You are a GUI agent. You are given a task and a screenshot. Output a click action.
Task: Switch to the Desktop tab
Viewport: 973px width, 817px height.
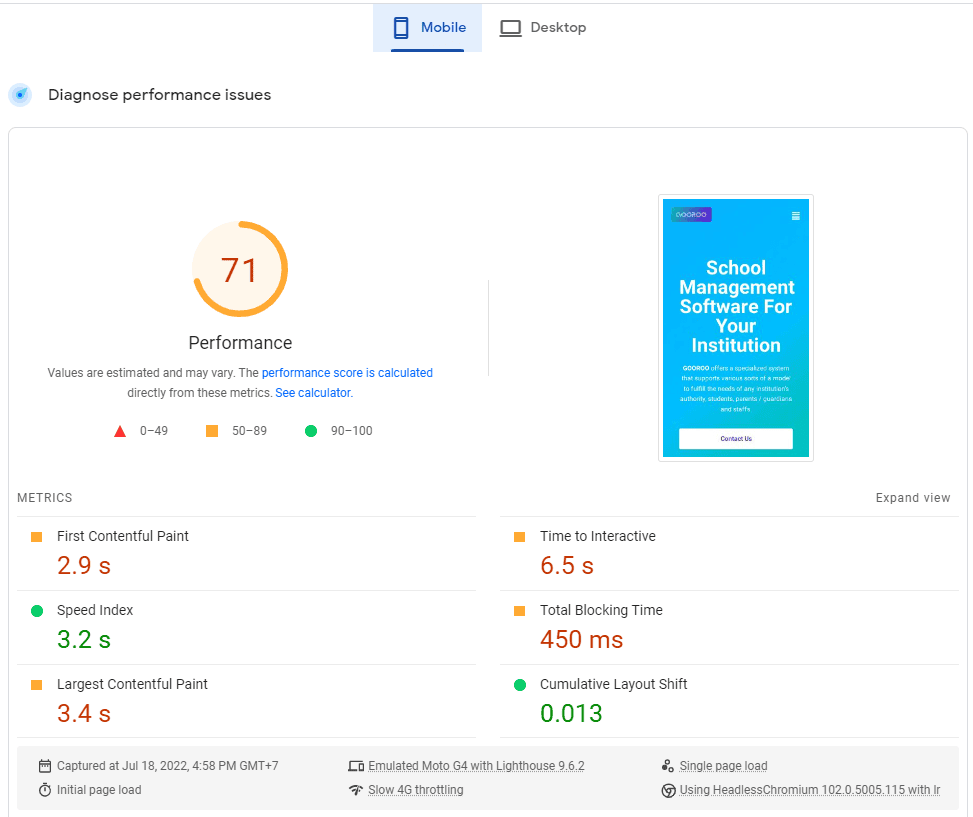[x=543, y=28]
